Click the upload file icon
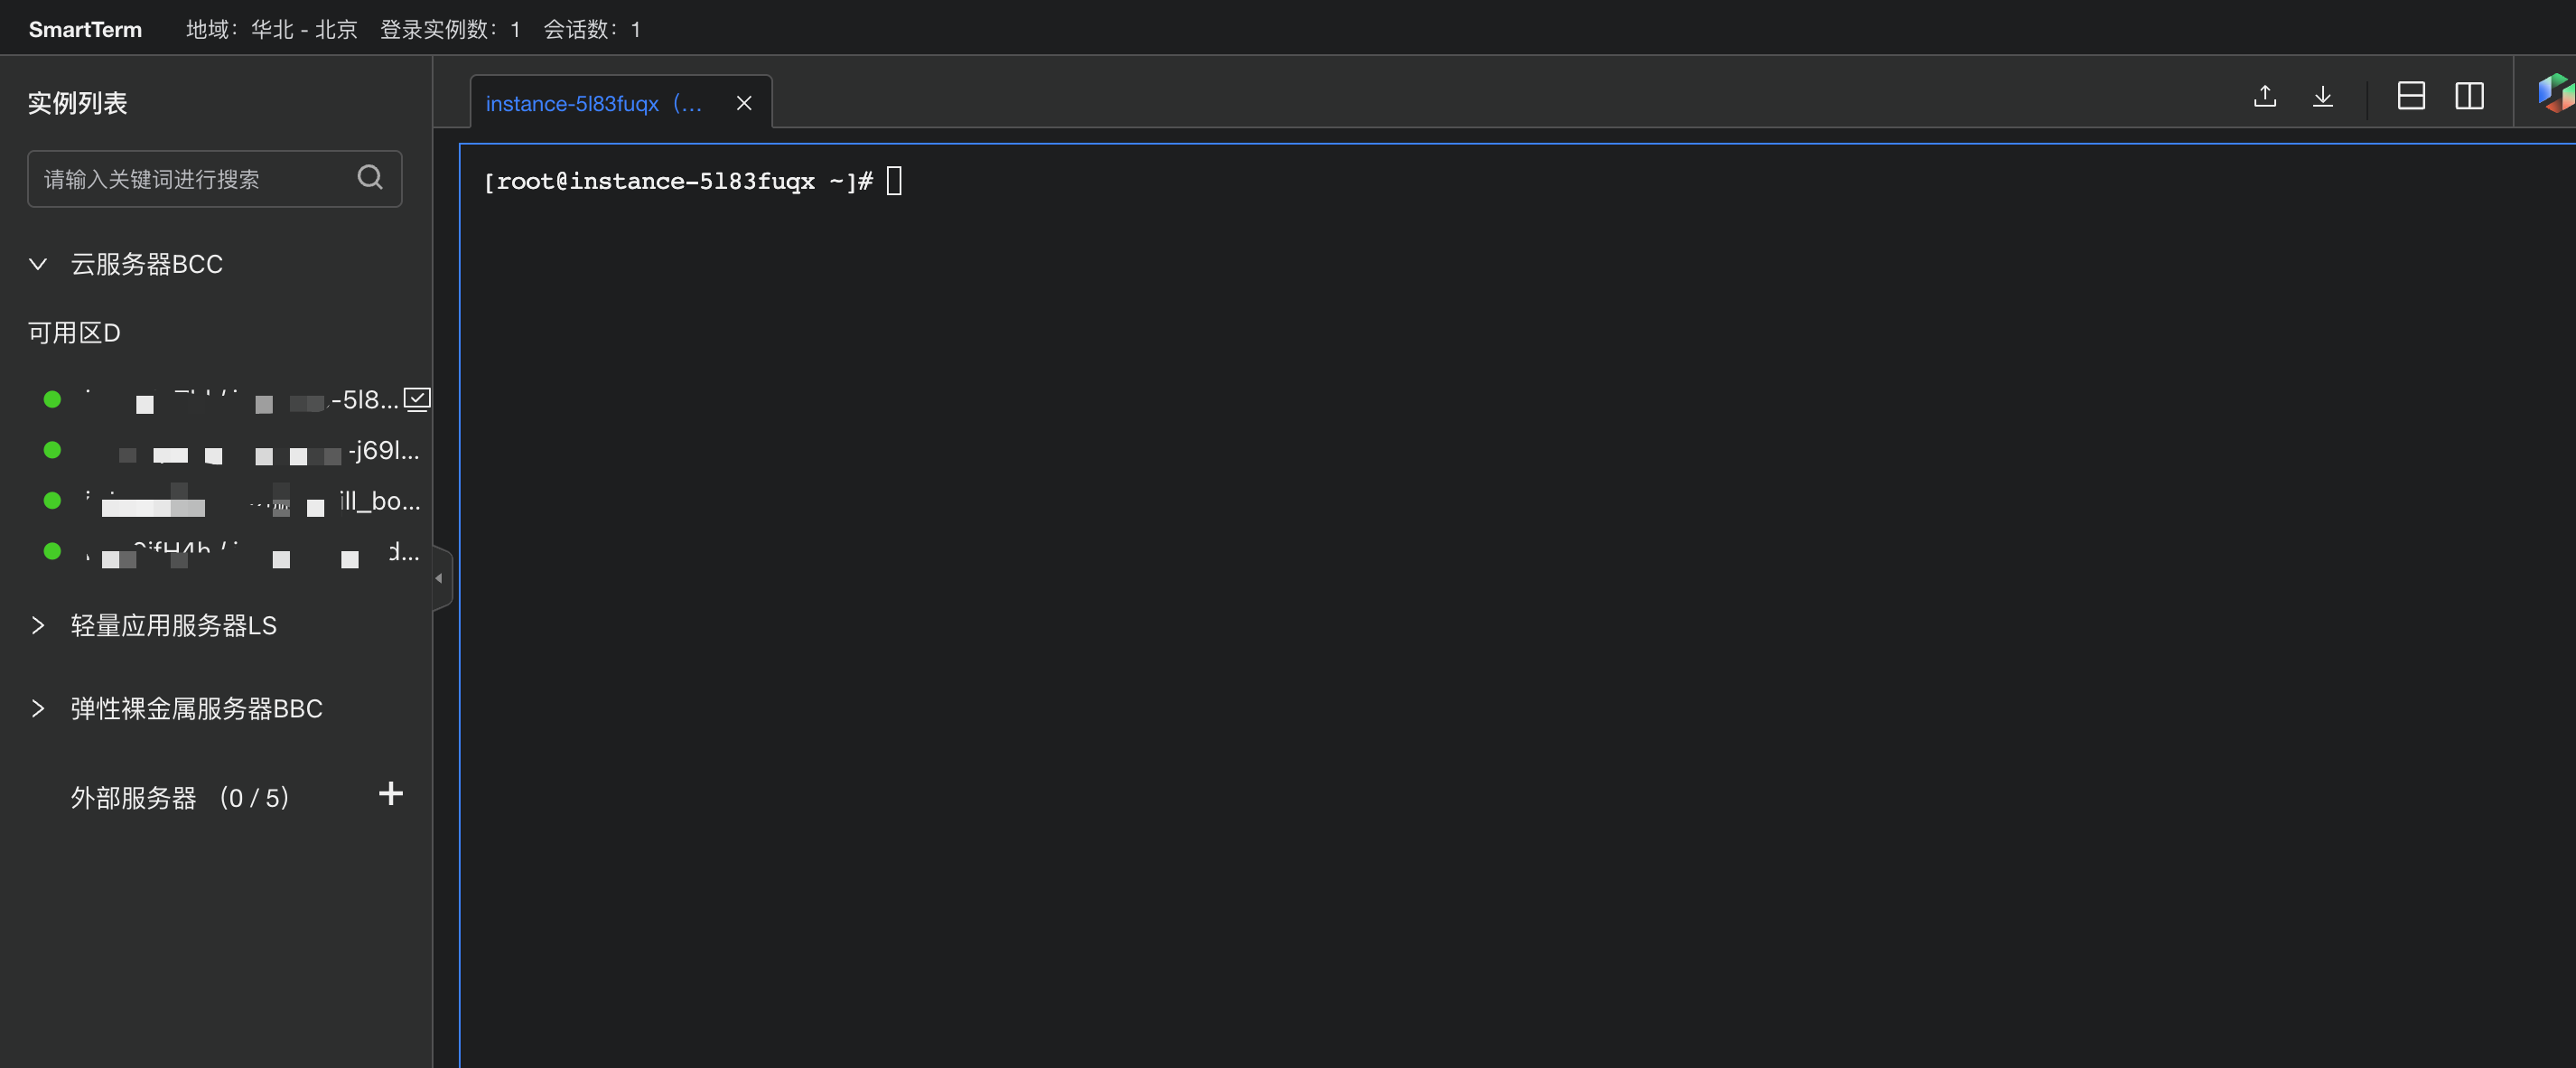Viewport: 2576px width, 1068px height. coord(2265,96)
